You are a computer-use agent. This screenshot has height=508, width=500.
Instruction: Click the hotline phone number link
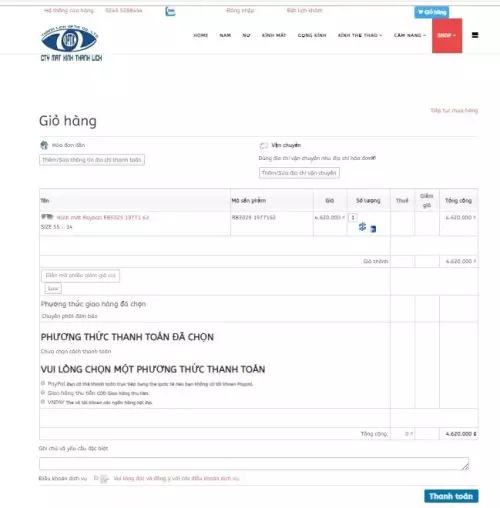[123, 10]
